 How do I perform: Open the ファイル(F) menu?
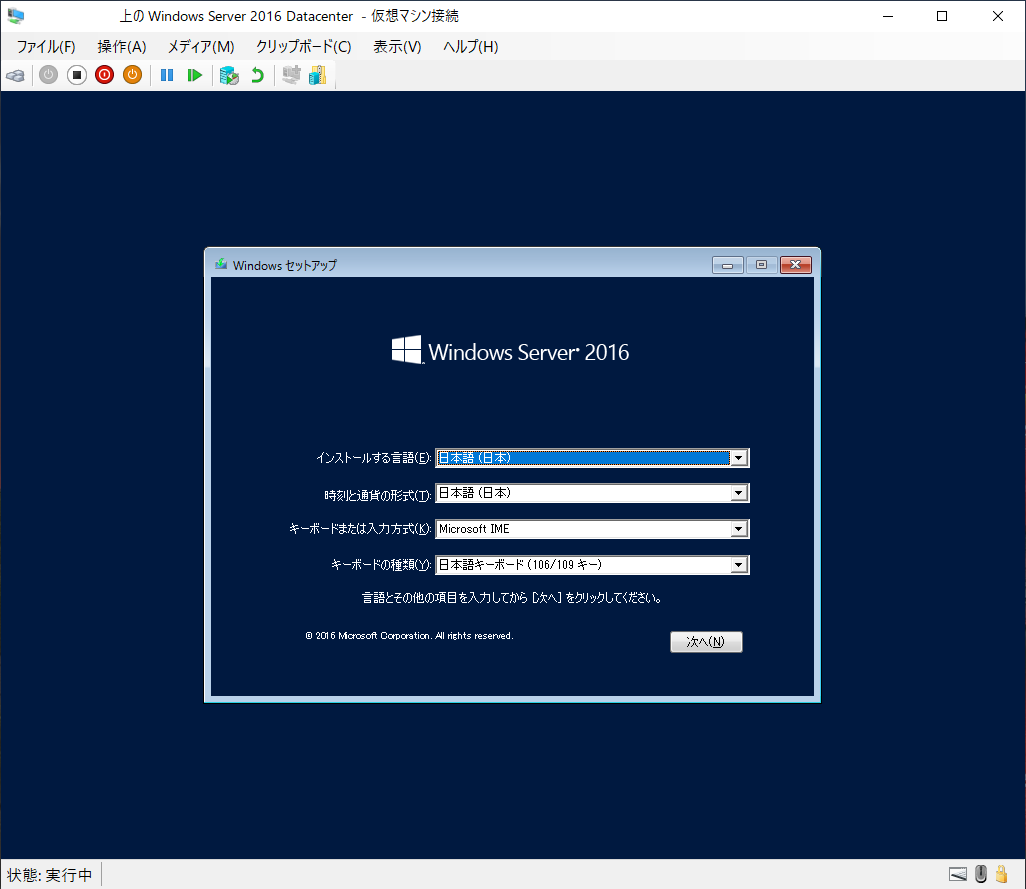point(46,46)
